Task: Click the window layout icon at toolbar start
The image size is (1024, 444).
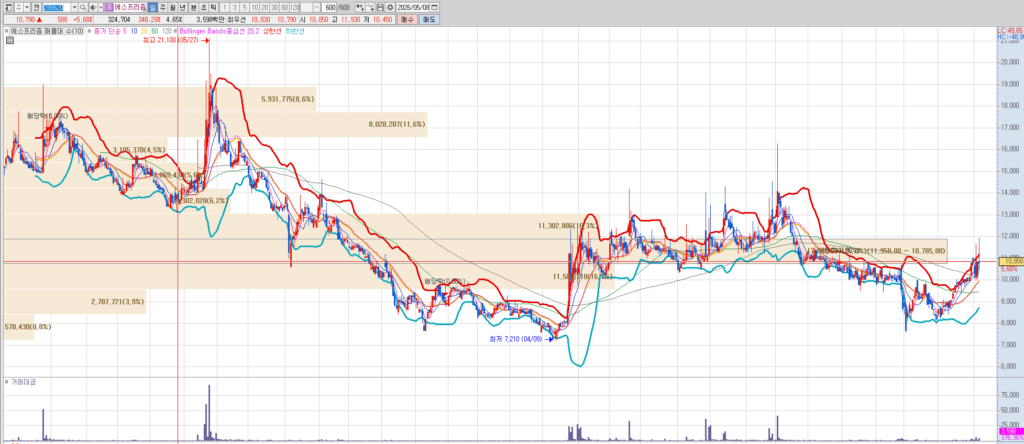Action: point(8,7)
